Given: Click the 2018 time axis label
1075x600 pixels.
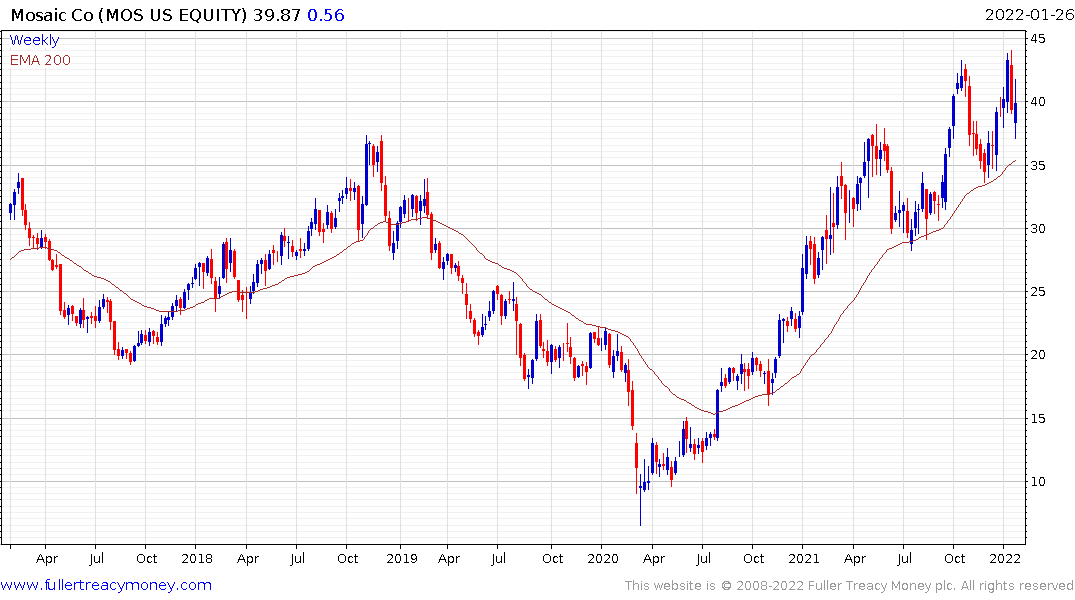Looking at the screenshot, I should tap(197, 559).
